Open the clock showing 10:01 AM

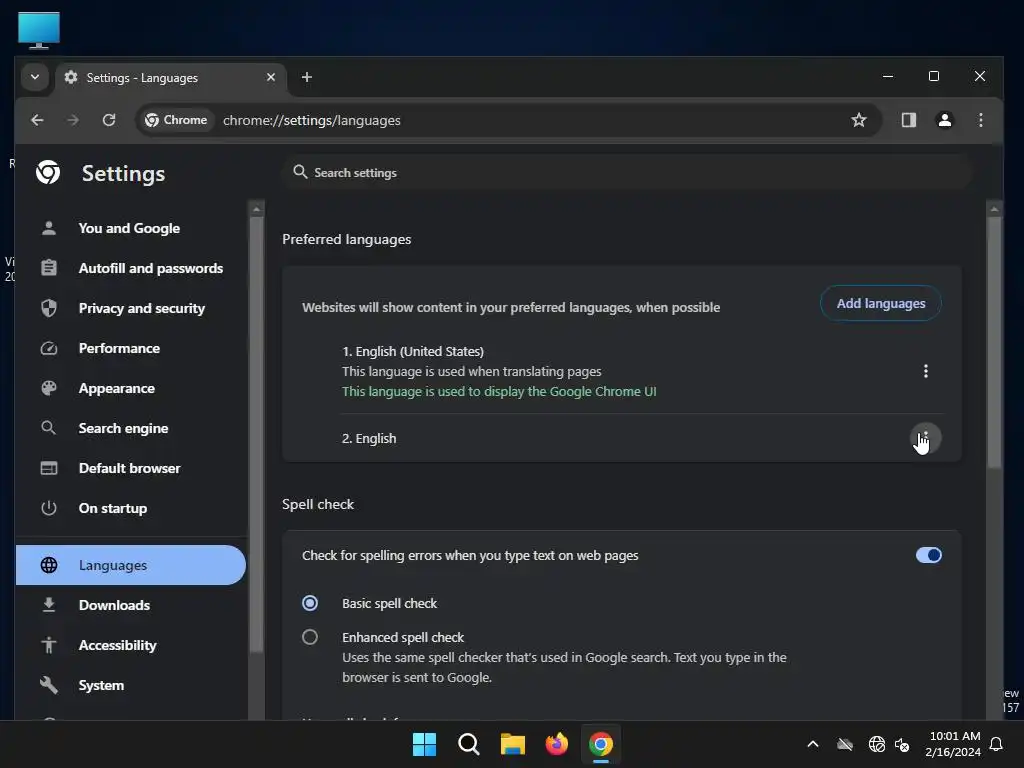coord(953,744)
